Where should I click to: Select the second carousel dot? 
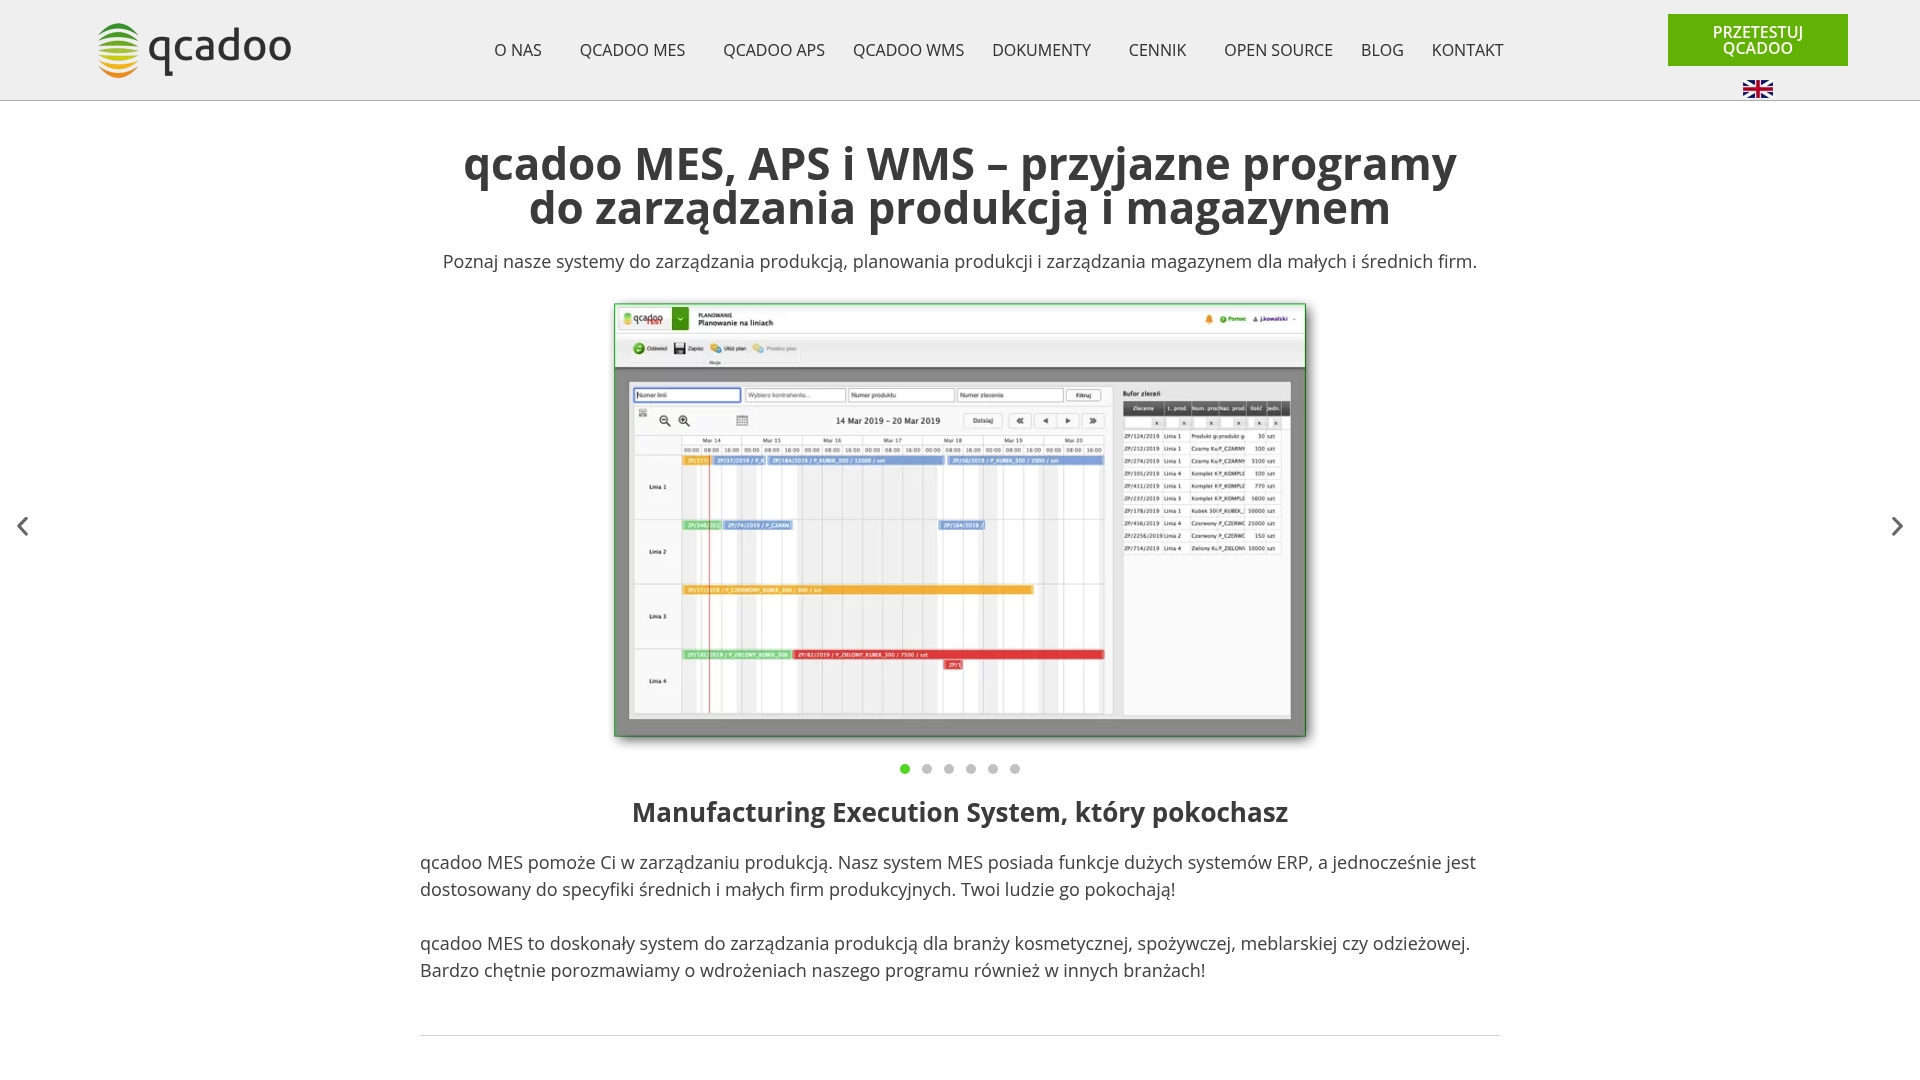pyautogui.click(x=927, y=769)
